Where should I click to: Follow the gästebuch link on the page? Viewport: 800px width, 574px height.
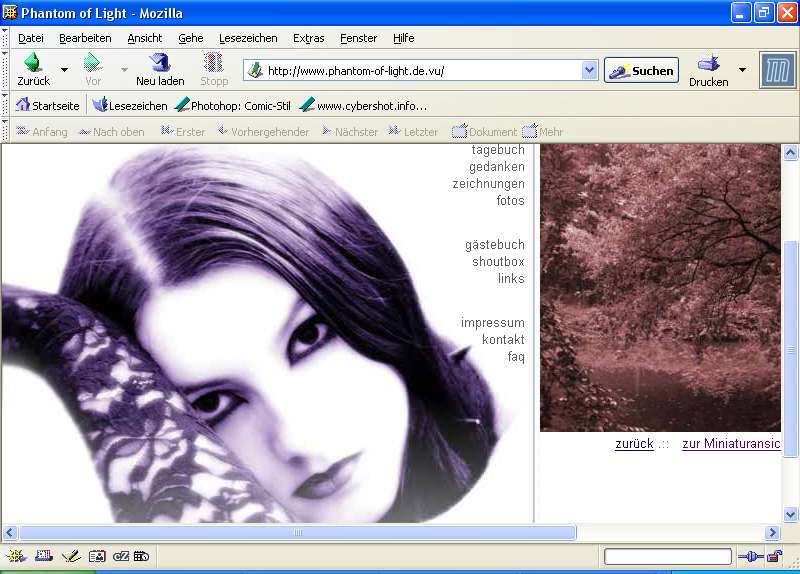494,245
